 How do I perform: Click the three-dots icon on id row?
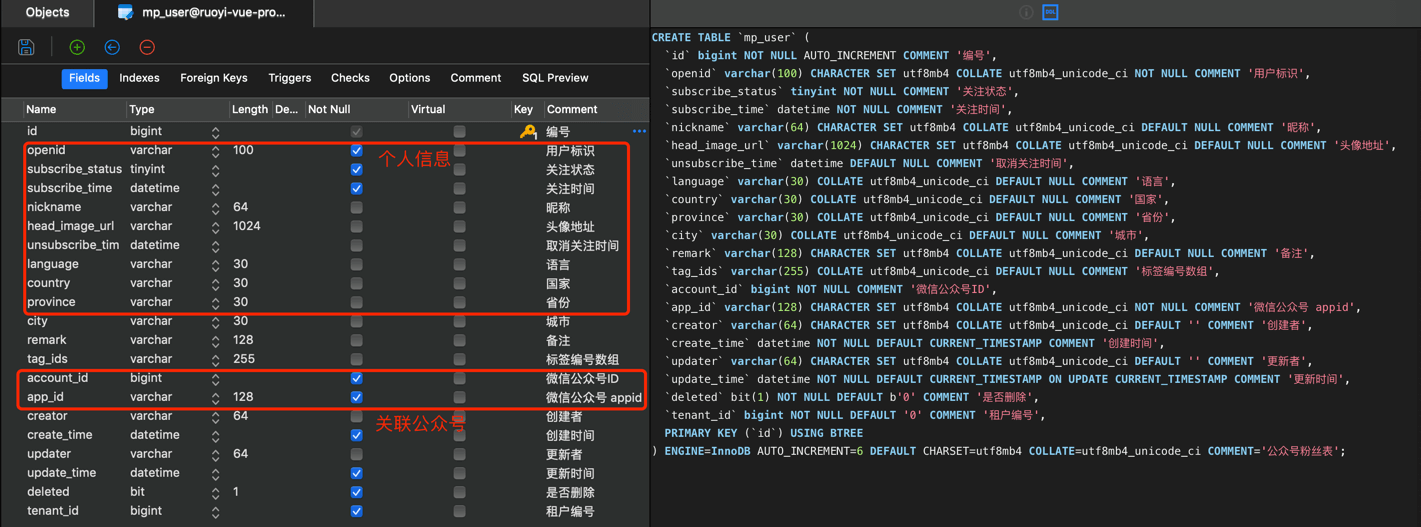[x=639, y=131]
